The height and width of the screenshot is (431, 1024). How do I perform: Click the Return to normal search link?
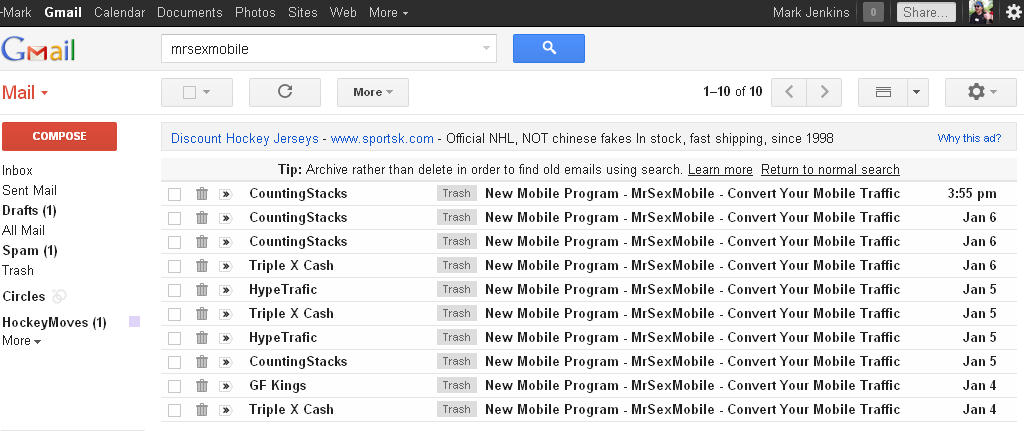[830, 169]
